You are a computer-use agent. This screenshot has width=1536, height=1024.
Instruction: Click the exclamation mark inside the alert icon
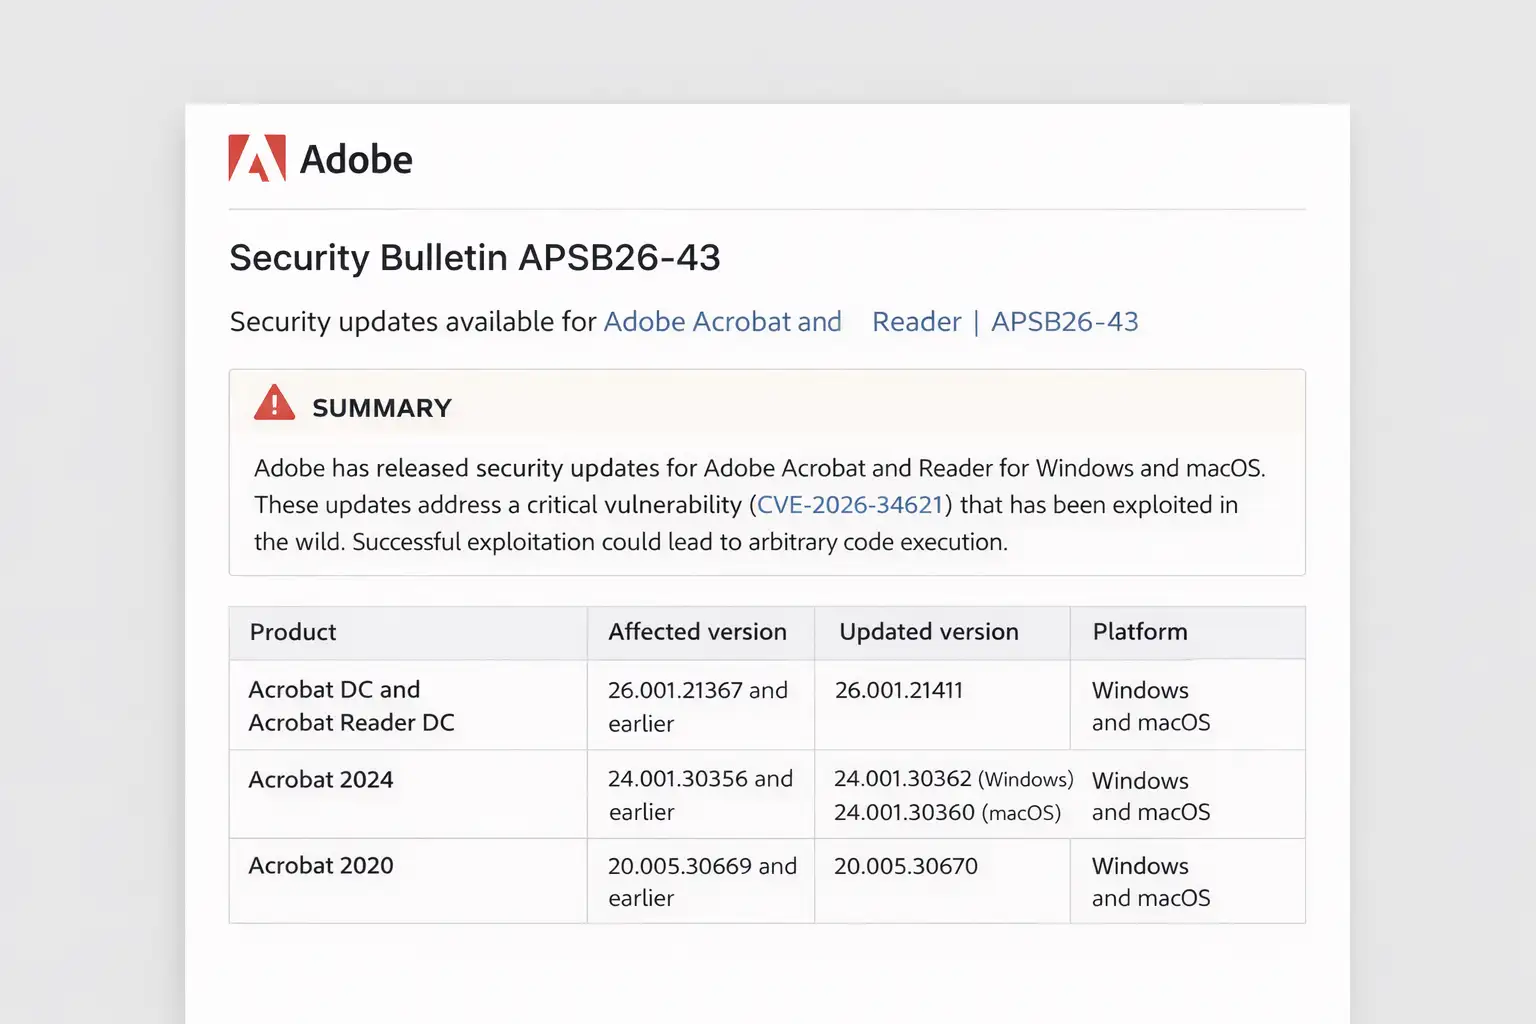pyautogui.click(x=272, y=405)
